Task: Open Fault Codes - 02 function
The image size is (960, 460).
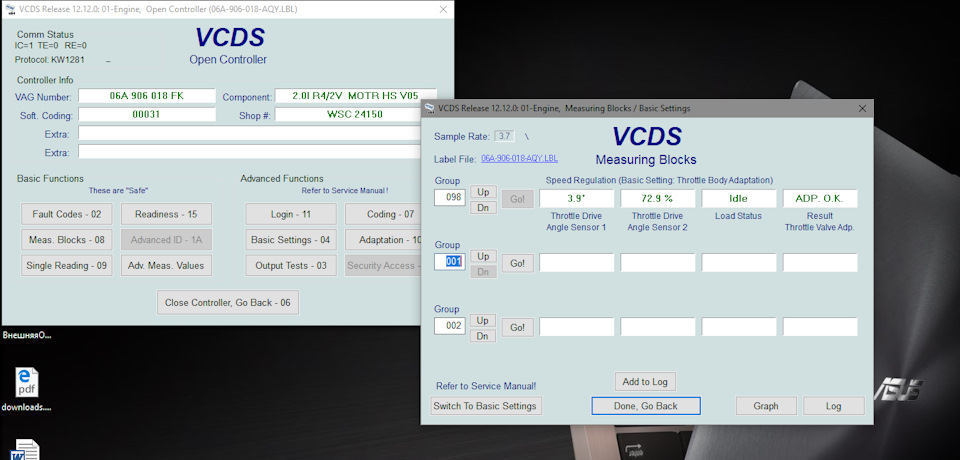Action: (66, 214)
